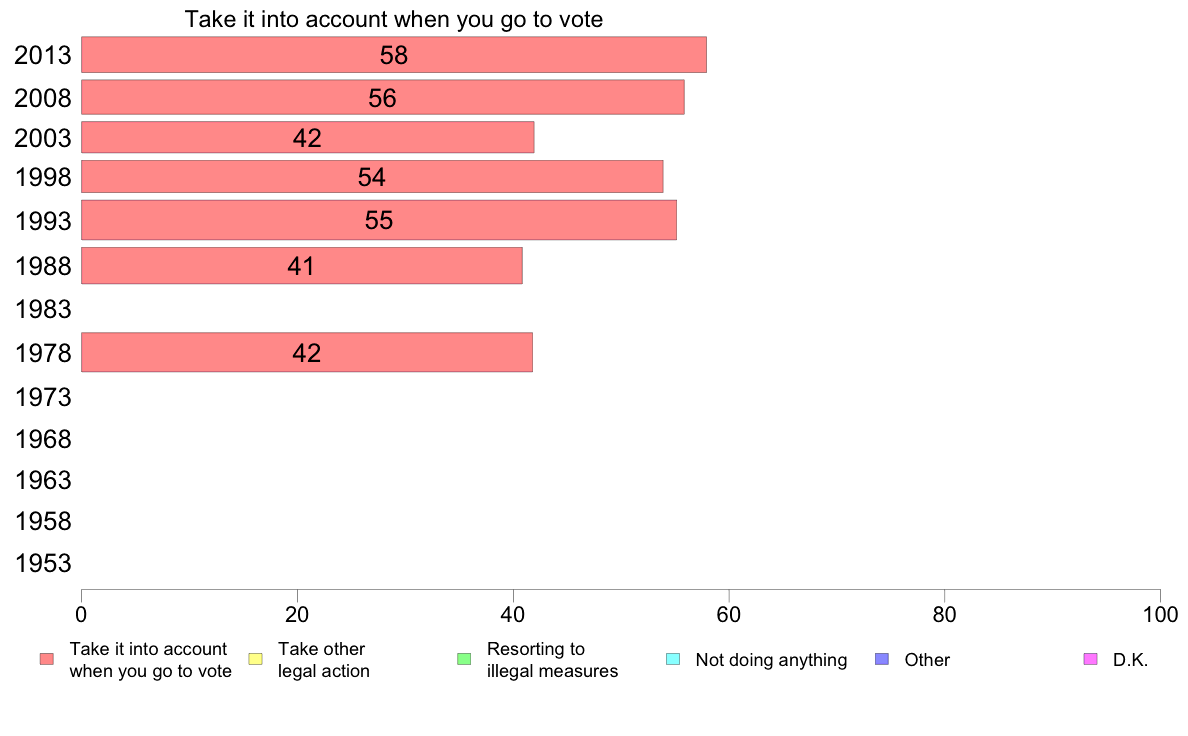
Task: Click the 100 tick on x-axis
Action: pos(1160,615)
